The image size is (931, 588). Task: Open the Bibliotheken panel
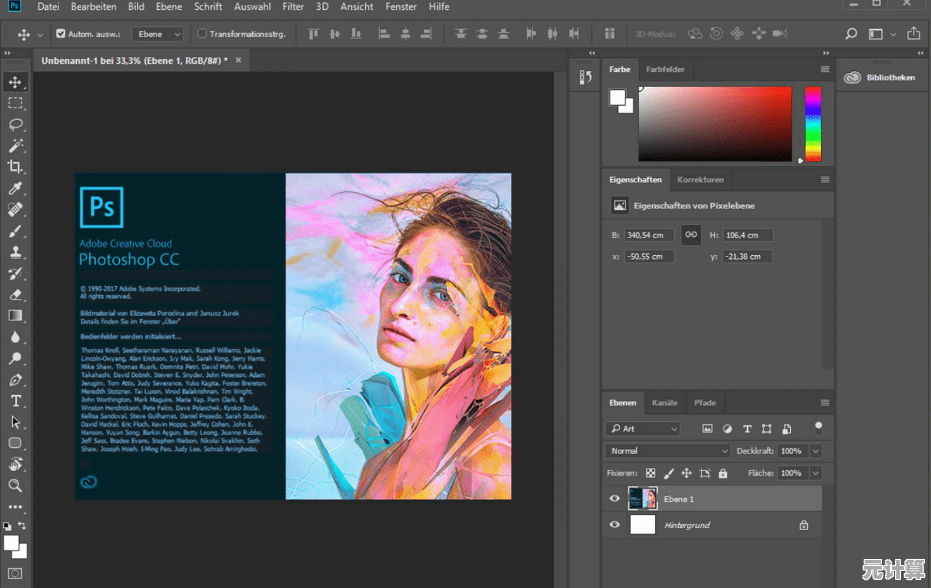click(x=881, y=77)
